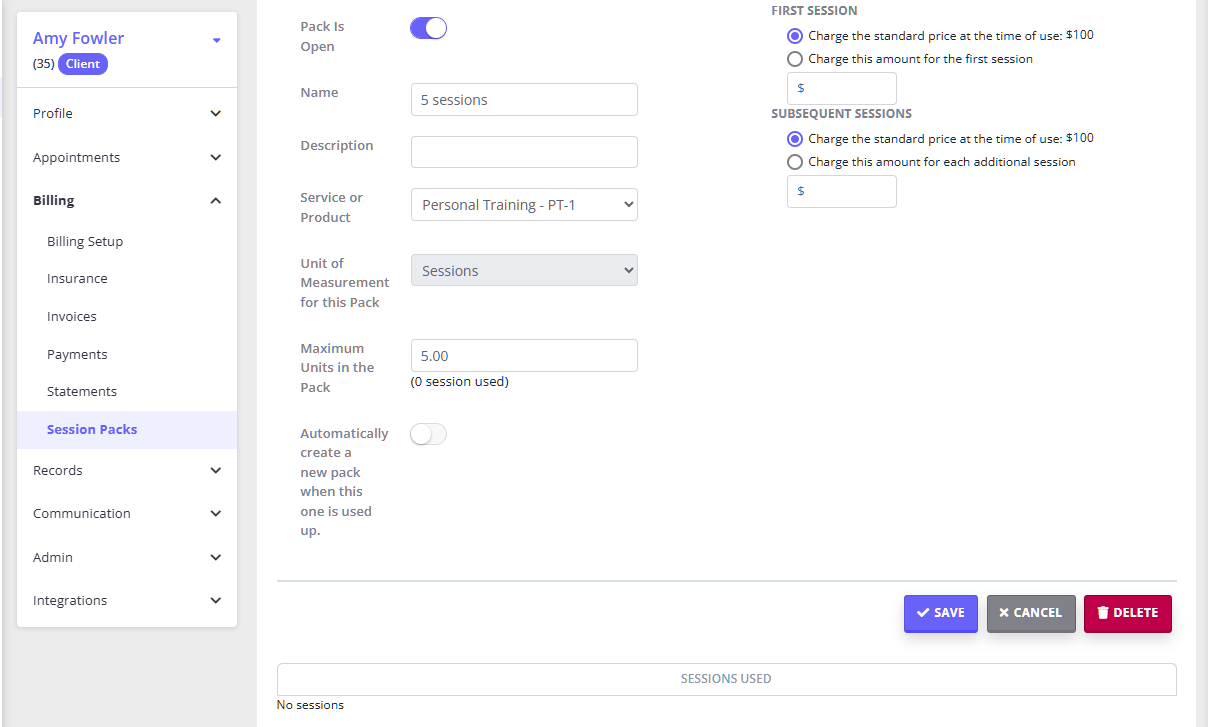
Task: Open Amy Fowler client dropdown arrow
Action: click(x=217, y=41)
